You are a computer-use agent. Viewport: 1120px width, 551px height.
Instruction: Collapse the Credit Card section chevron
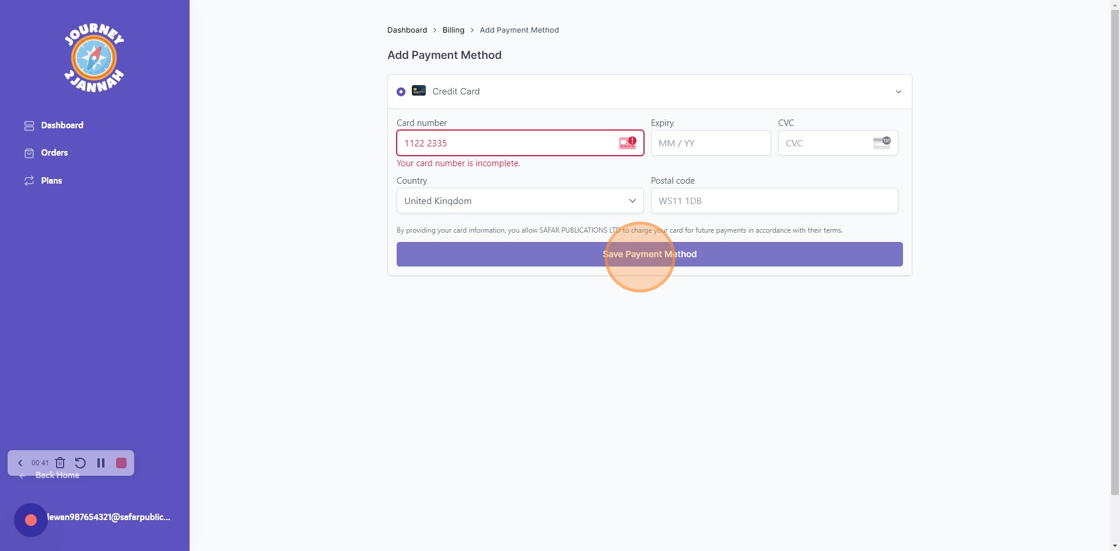[x=898, y=92]
